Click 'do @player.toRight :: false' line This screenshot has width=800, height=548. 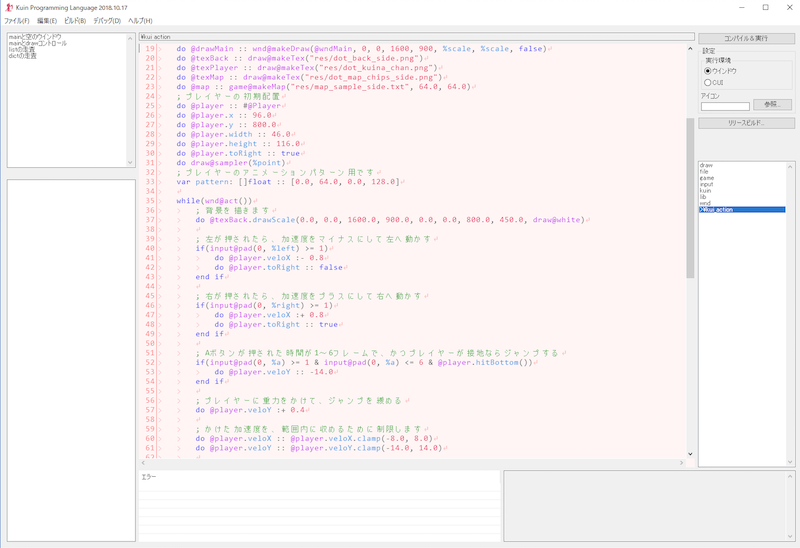pos(279,267)
